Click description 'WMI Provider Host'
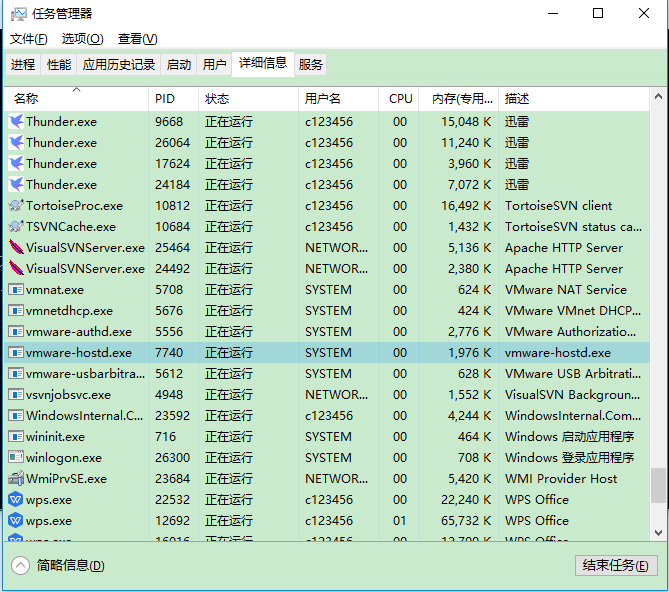 click(561, 479)
